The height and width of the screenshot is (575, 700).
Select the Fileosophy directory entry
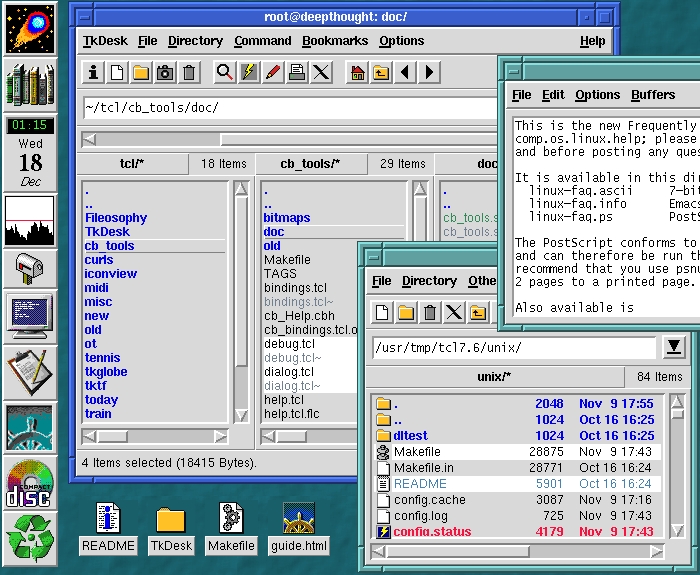(x=116, y=217)
